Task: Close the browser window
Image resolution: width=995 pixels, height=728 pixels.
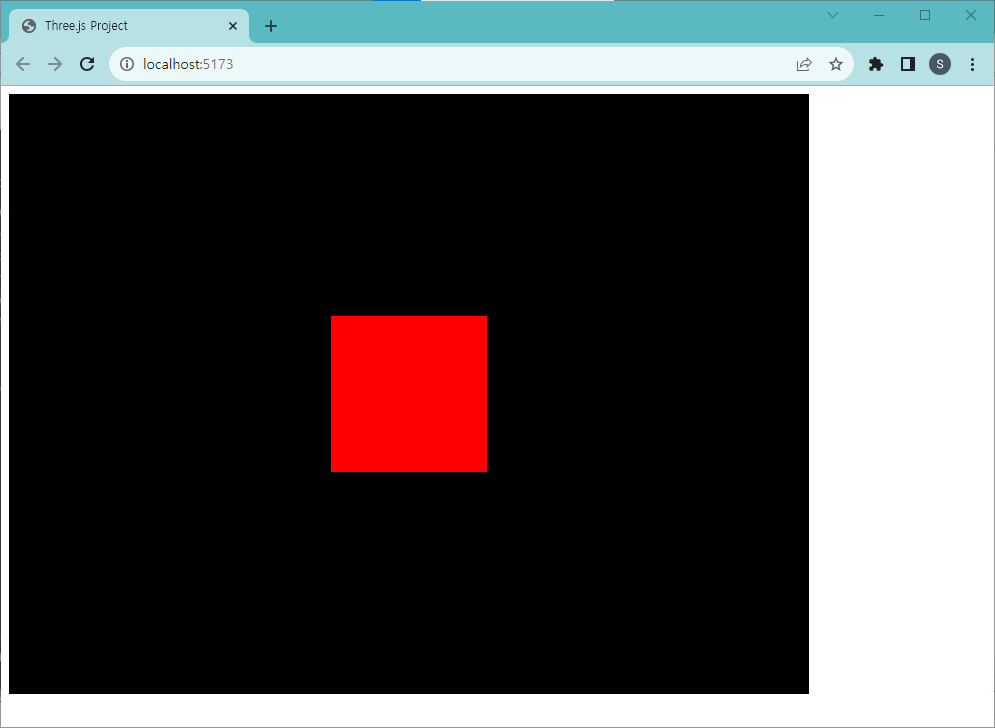Action: click(971, 15)
